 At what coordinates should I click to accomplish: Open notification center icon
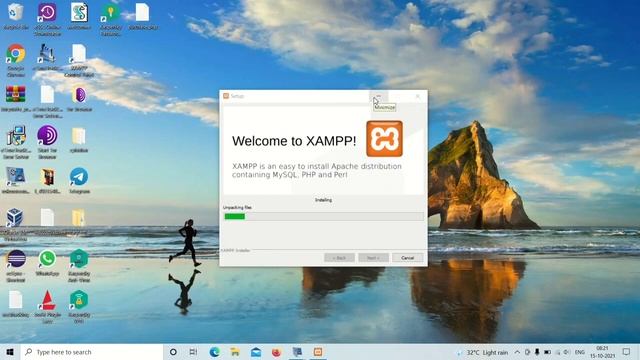coord(627,352)
